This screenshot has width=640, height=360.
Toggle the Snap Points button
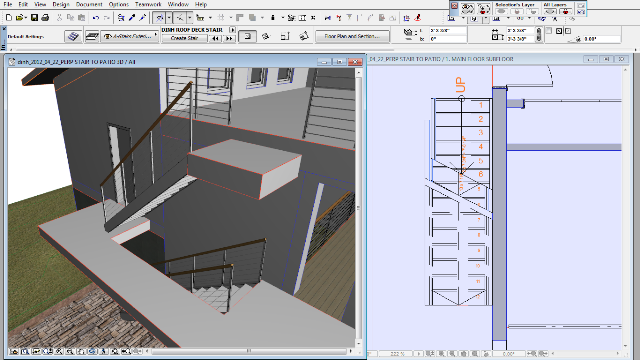tap(180, 18)
